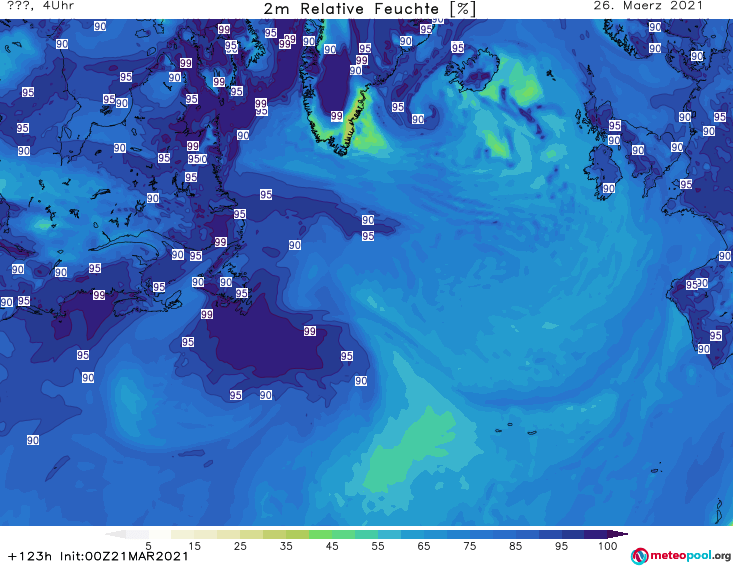Click the '???, 4Uhr' time label
Image resolution: width=733 pixels, height=566 pixels.
coord(40,6)
